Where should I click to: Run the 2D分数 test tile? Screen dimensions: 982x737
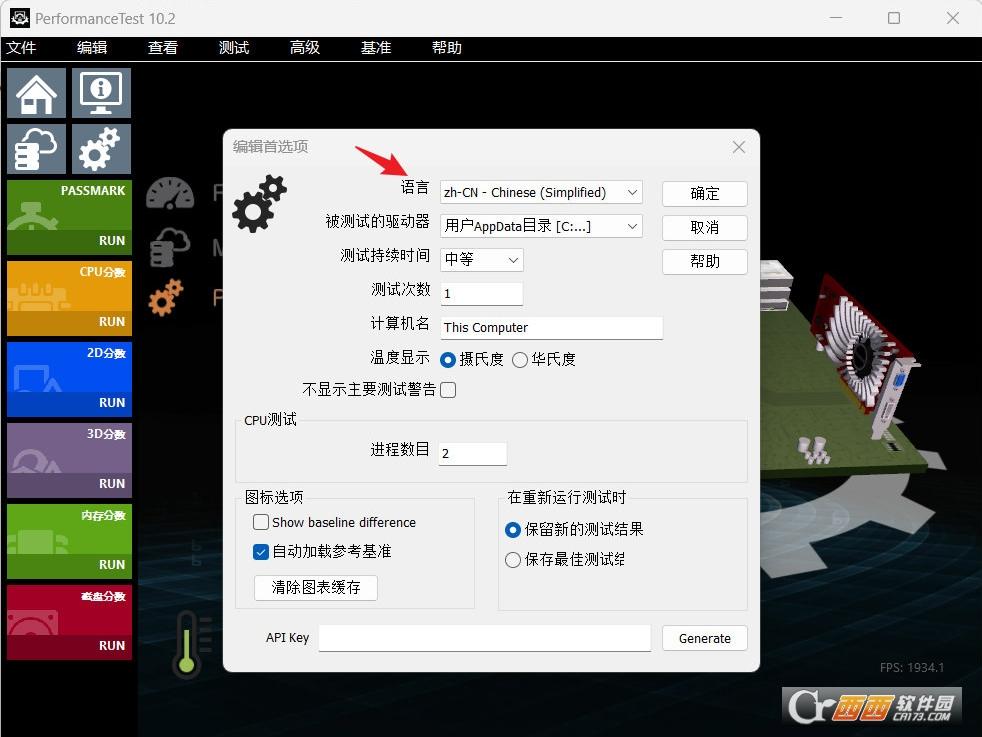[70, 379]
